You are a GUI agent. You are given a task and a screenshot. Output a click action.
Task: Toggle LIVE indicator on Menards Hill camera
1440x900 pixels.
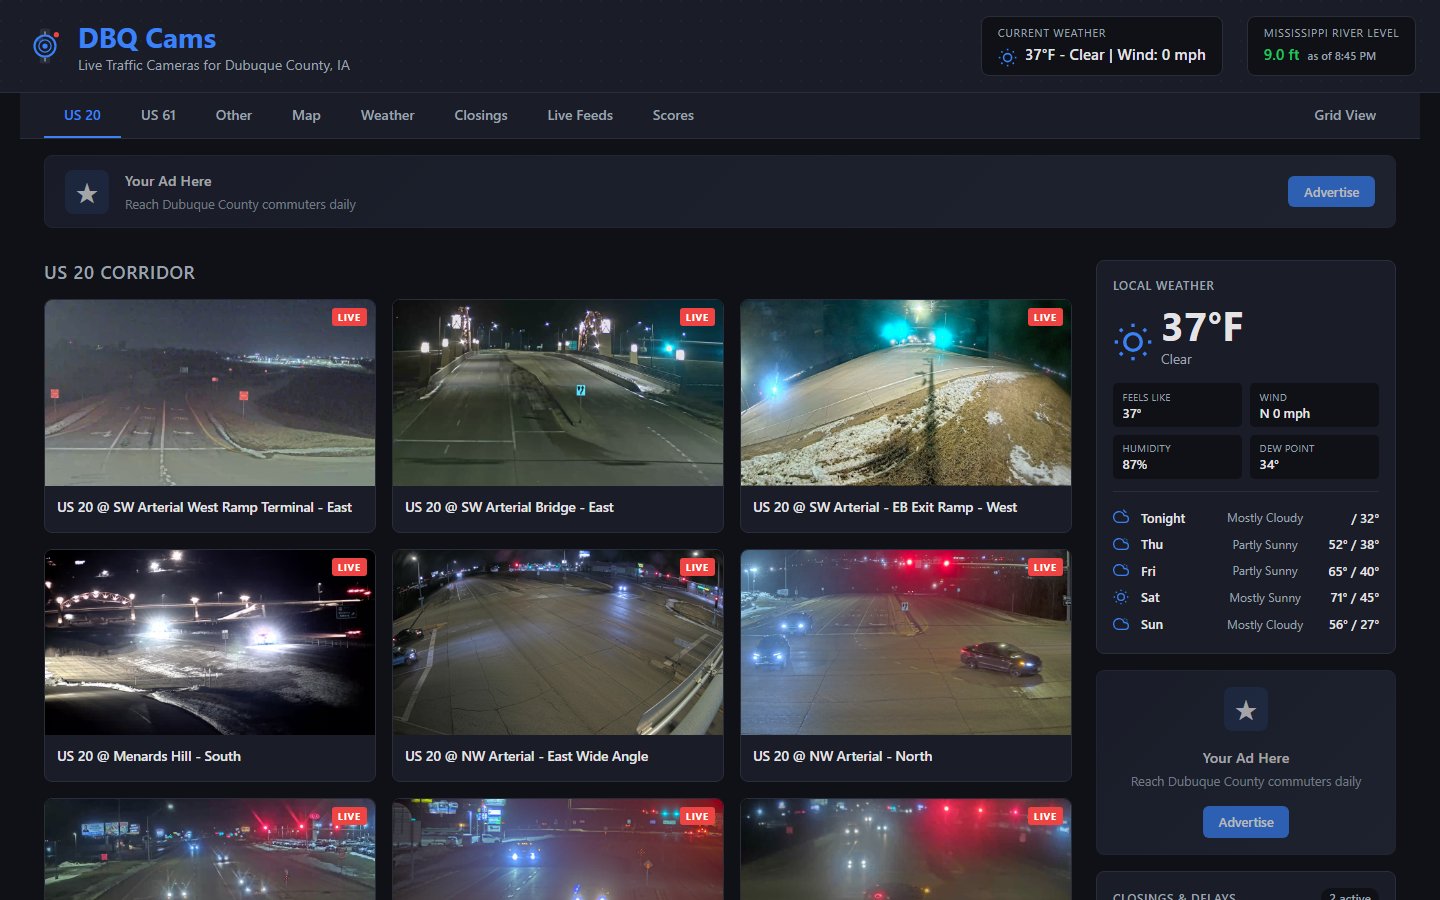coord(348,566)
